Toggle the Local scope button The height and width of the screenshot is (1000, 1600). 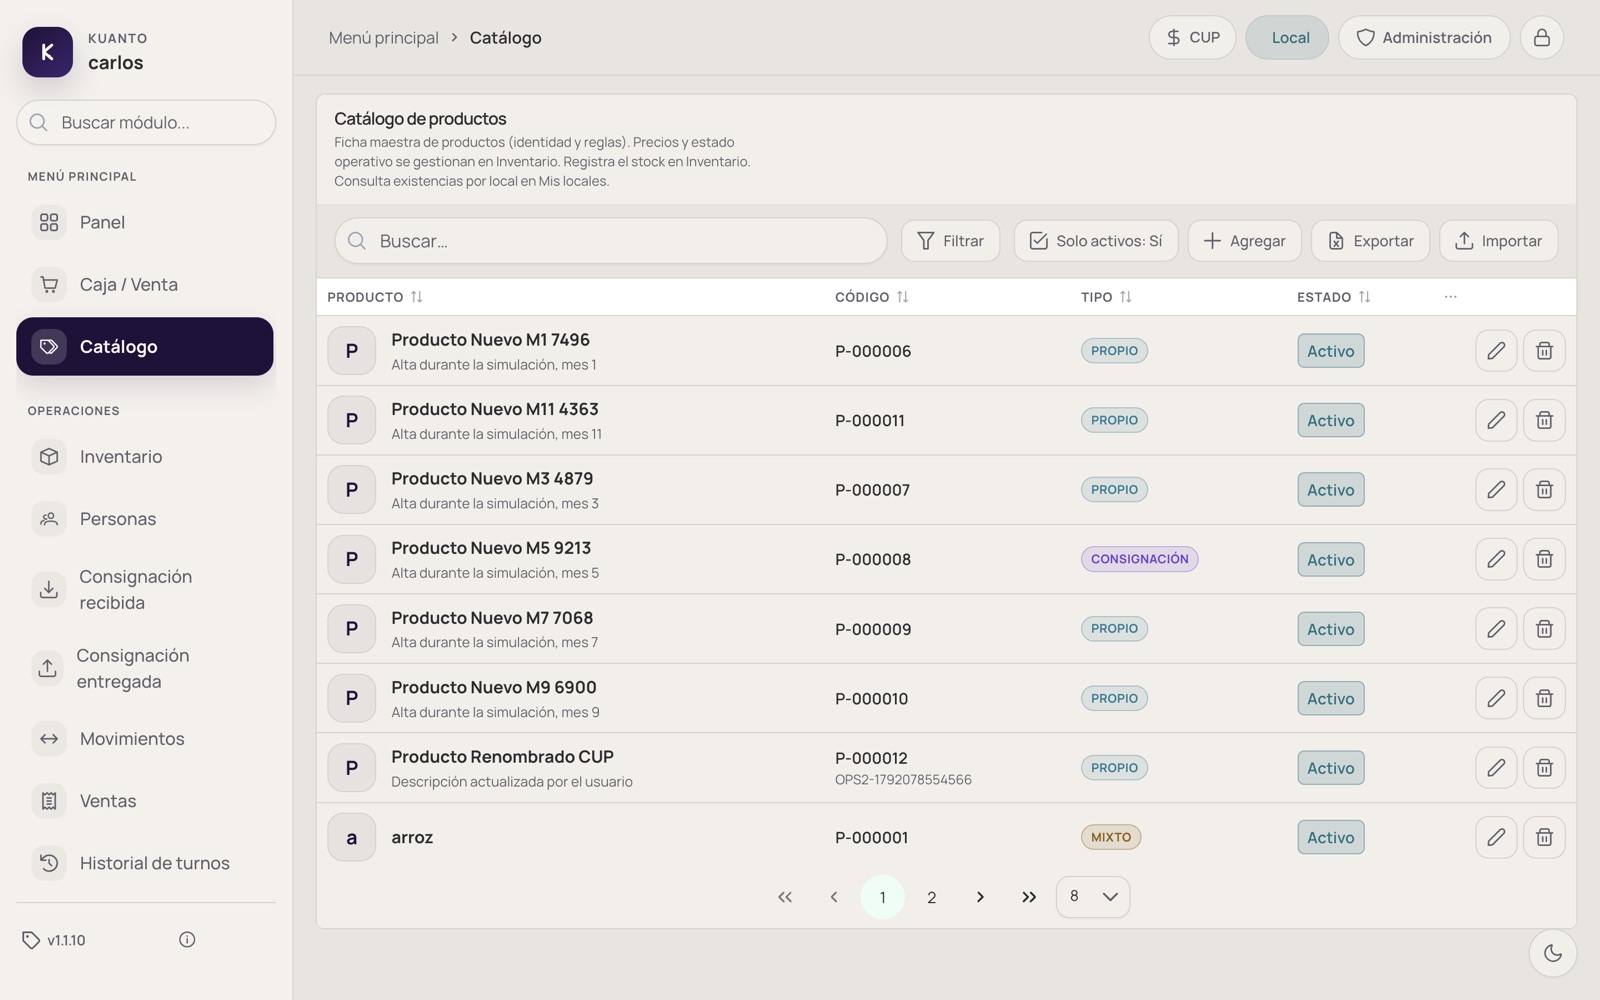pos(1287,38)
